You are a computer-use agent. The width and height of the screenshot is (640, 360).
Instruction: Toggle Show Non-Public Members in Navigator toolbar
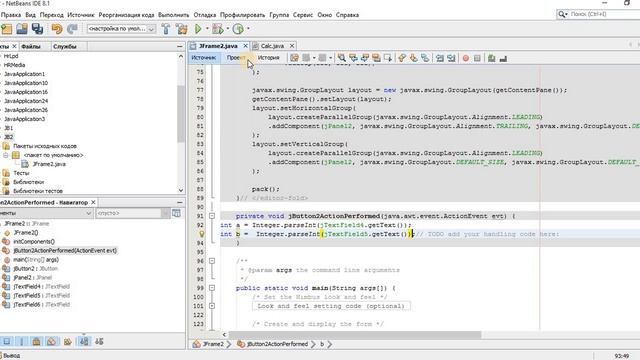[x=51, y=342]
